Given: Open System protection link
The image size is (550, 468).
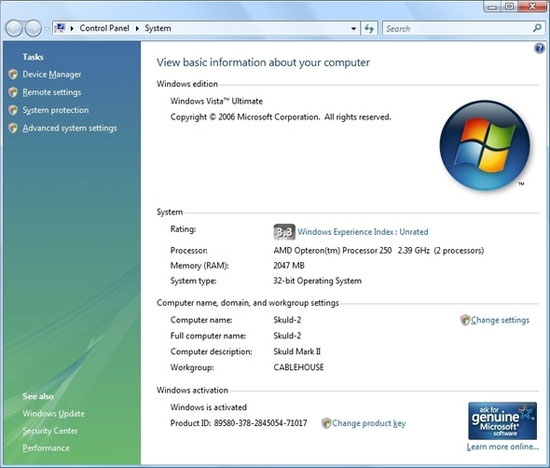Looking at the screenshot, I should 55,110.
